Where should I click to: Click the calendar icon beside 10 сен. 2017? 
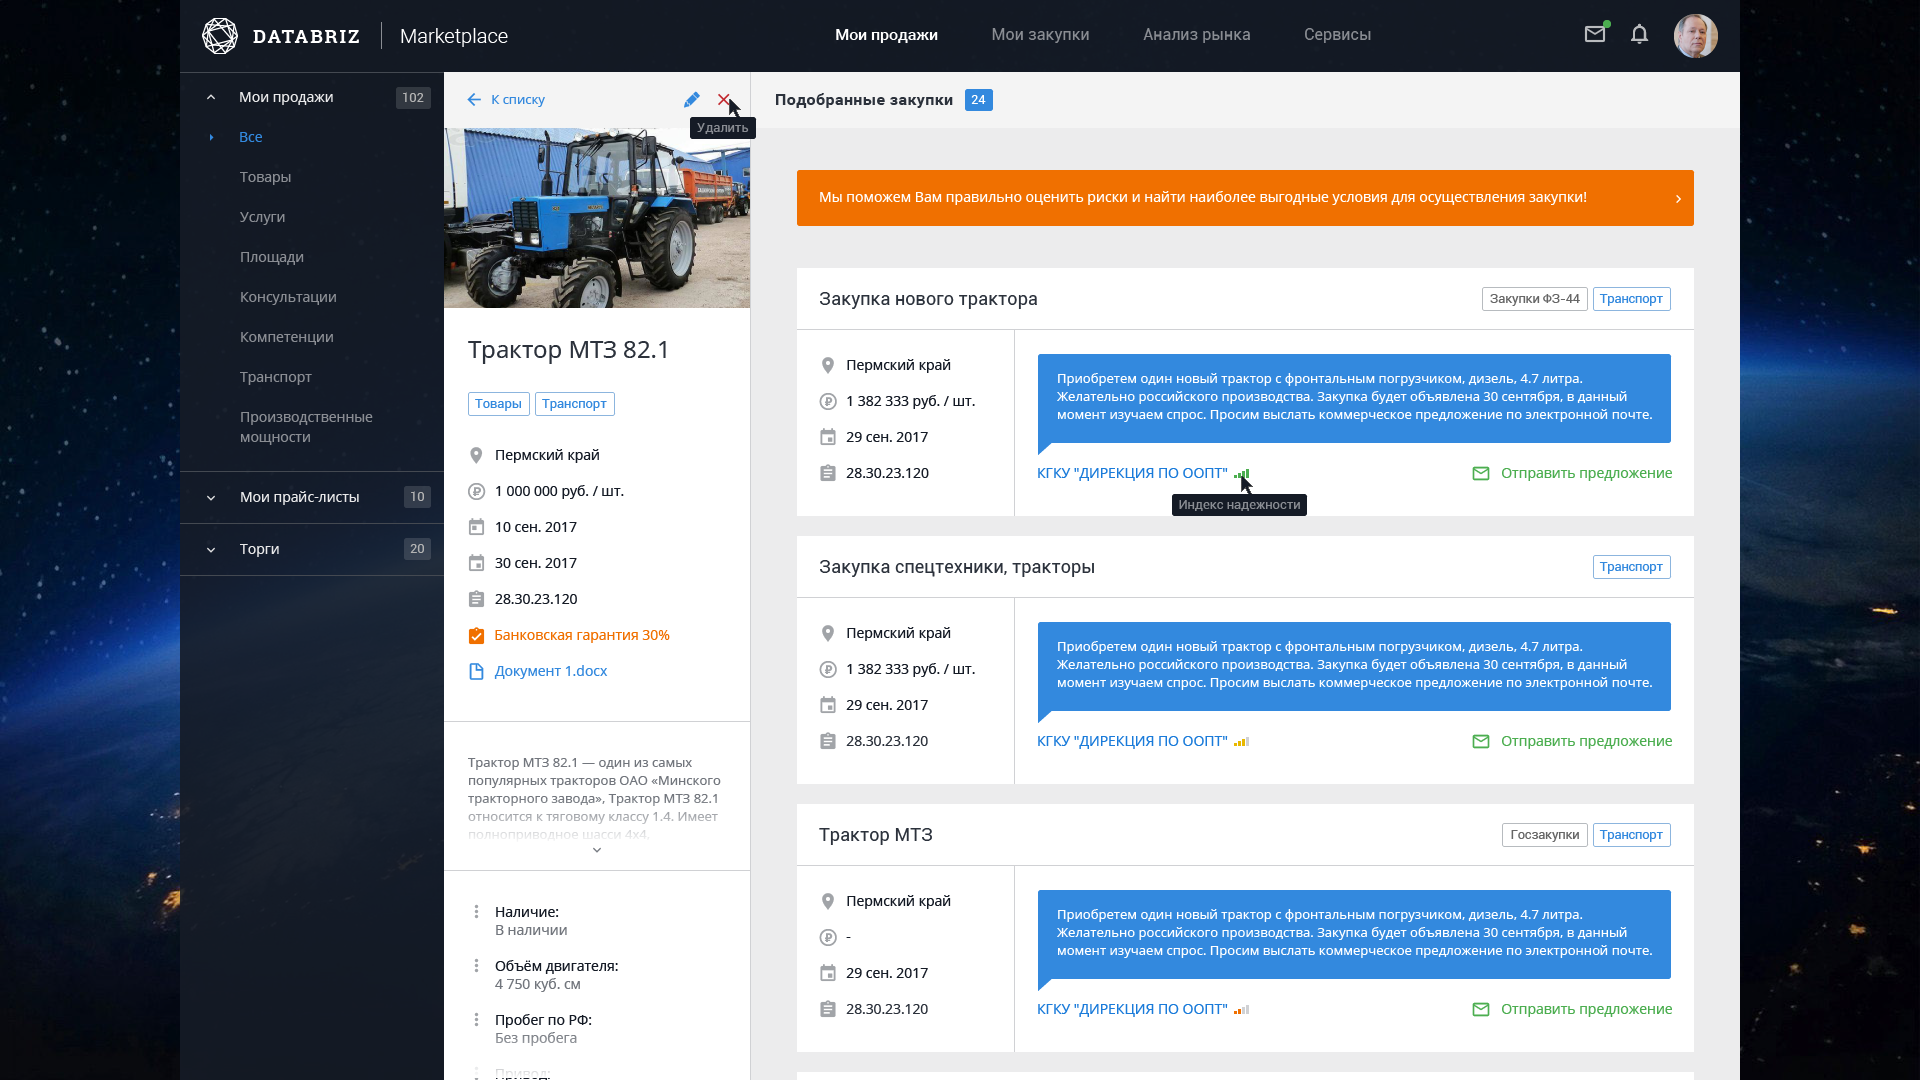(x=476, y=527)
